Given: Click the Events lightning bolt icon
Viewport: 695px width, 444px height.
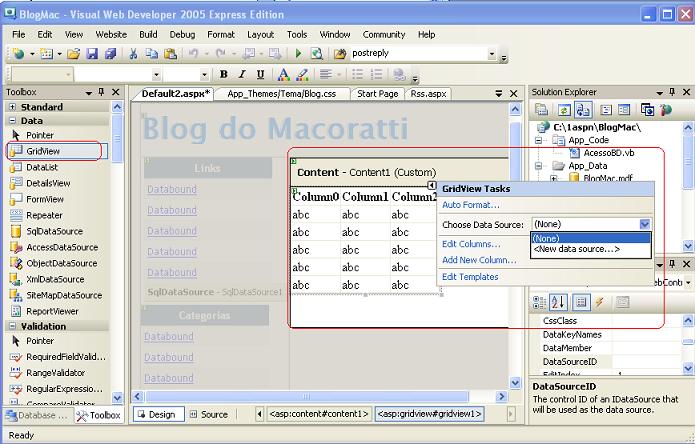Looking at the screenshot, I should [600, 302].
